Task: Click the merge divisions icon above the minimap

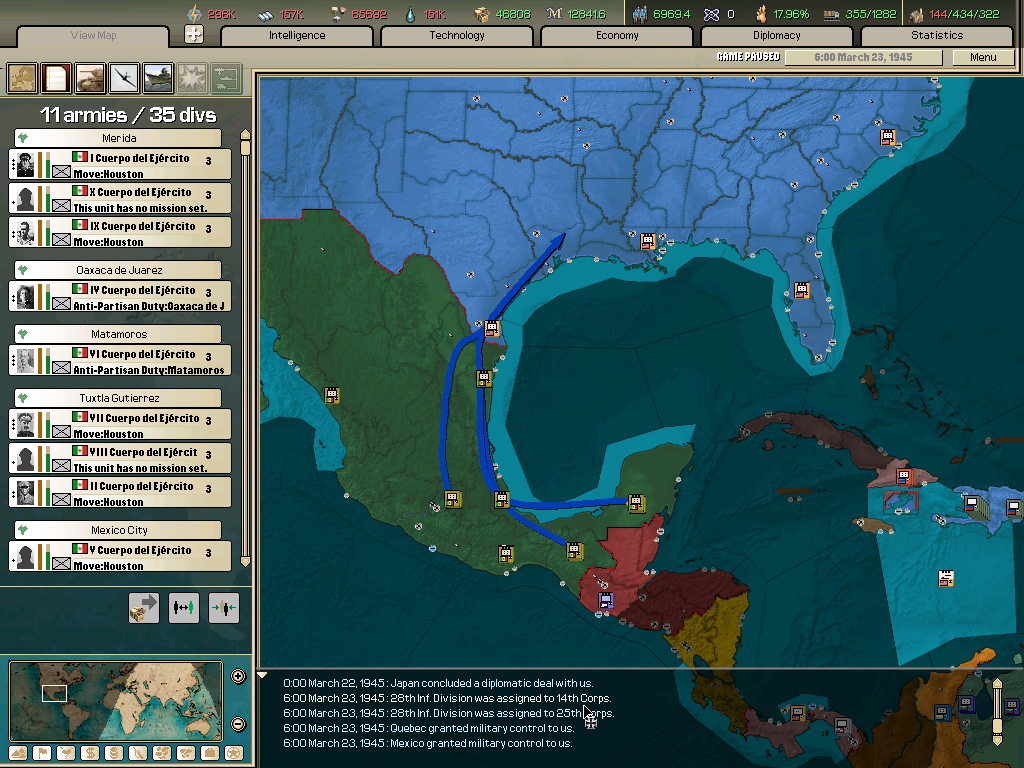Action: click(223, 607)
